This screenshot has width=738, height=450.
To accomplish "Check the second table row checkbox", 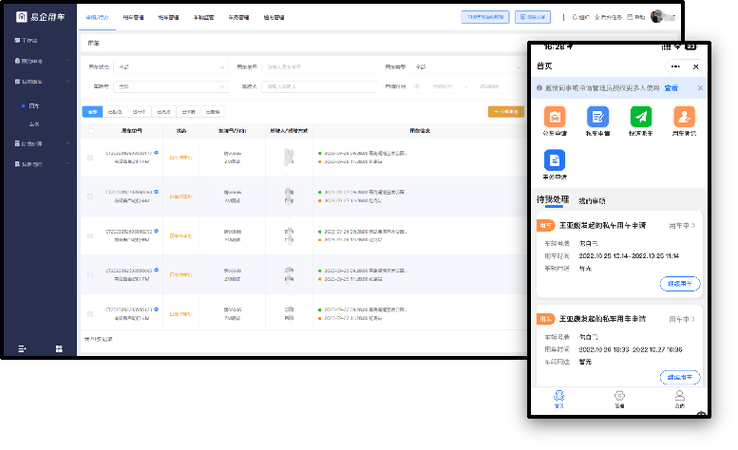I will (90, 197).
